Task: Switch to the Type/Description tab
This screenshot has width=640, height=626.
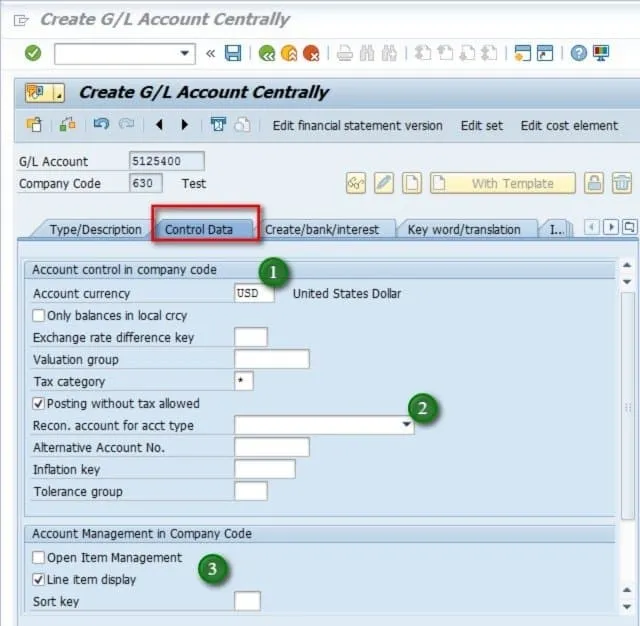Action: (x=95, y=230)
